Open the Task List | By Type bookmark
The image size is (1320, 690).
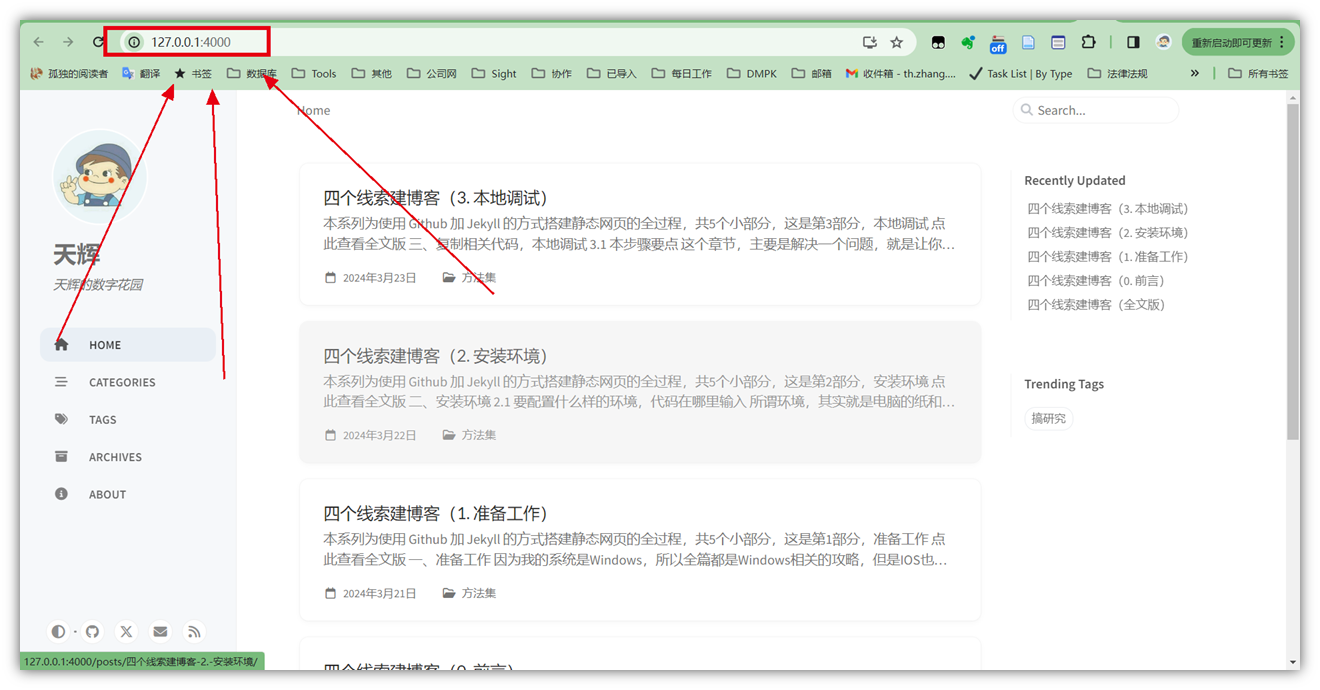pyautogui.click(x=1021, y=73)
